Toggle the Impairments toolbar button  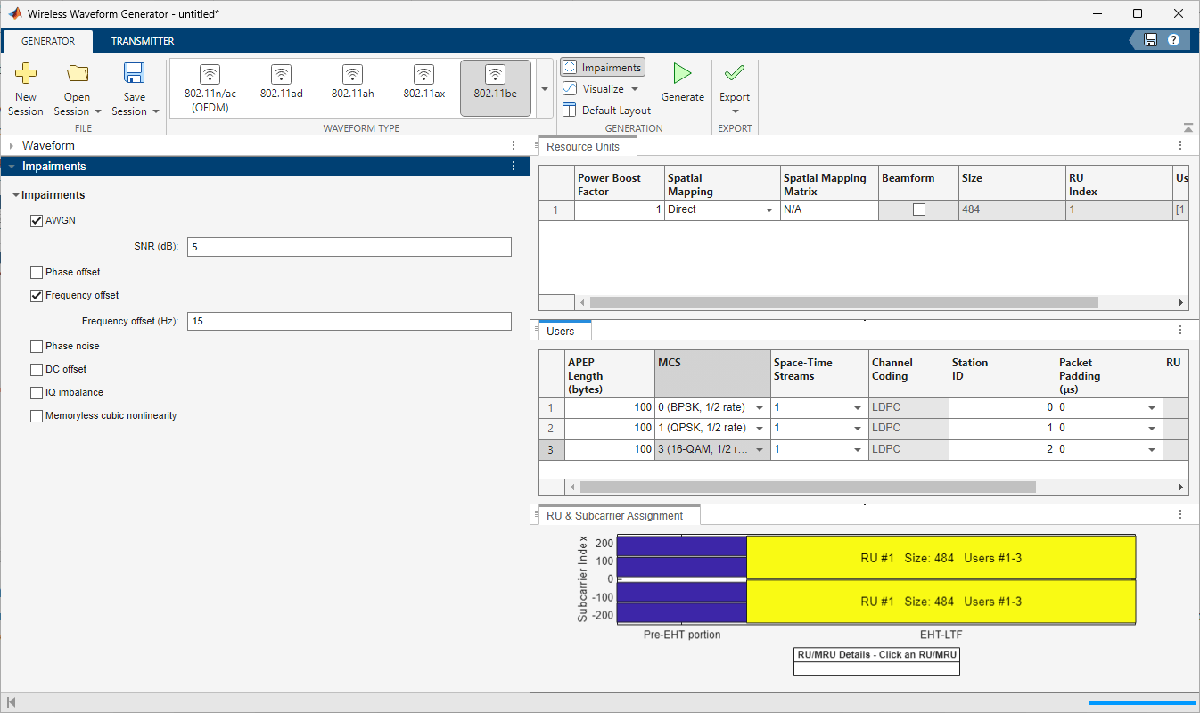(x=602, y=67)
